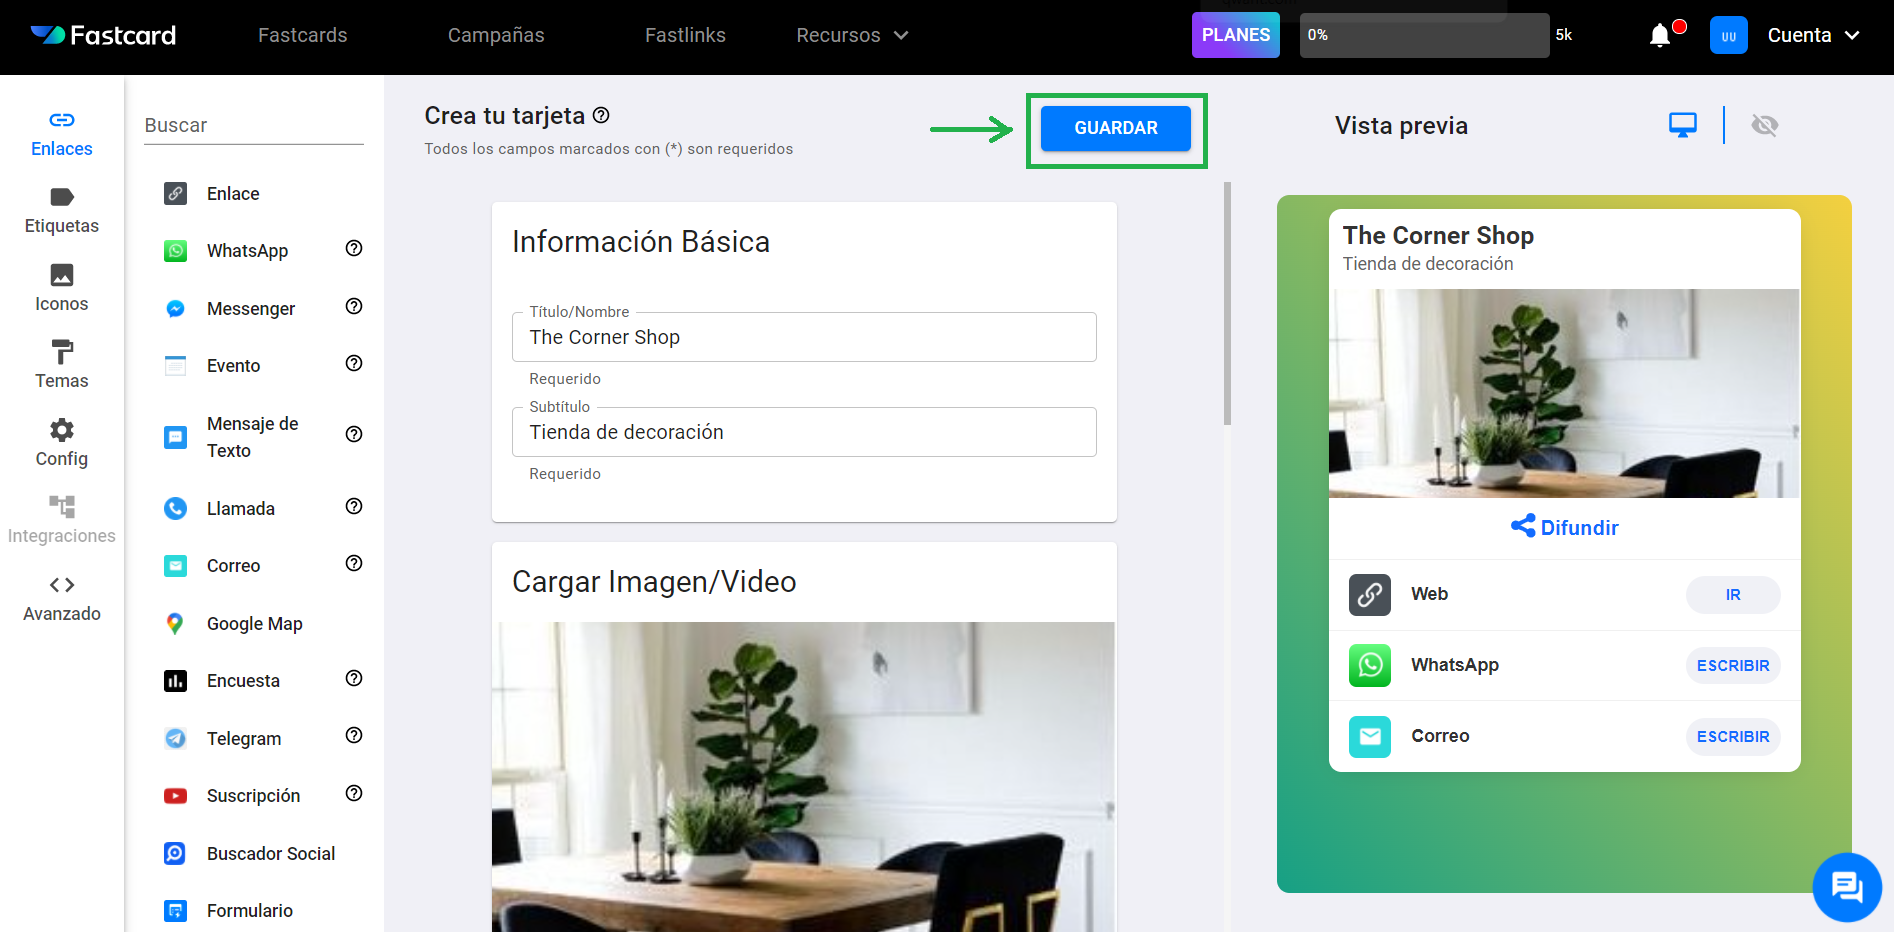The height and width of the screenshot is (932, 1894).
Task: Show help for Suscripción list item
Action: tap(354, 793)
